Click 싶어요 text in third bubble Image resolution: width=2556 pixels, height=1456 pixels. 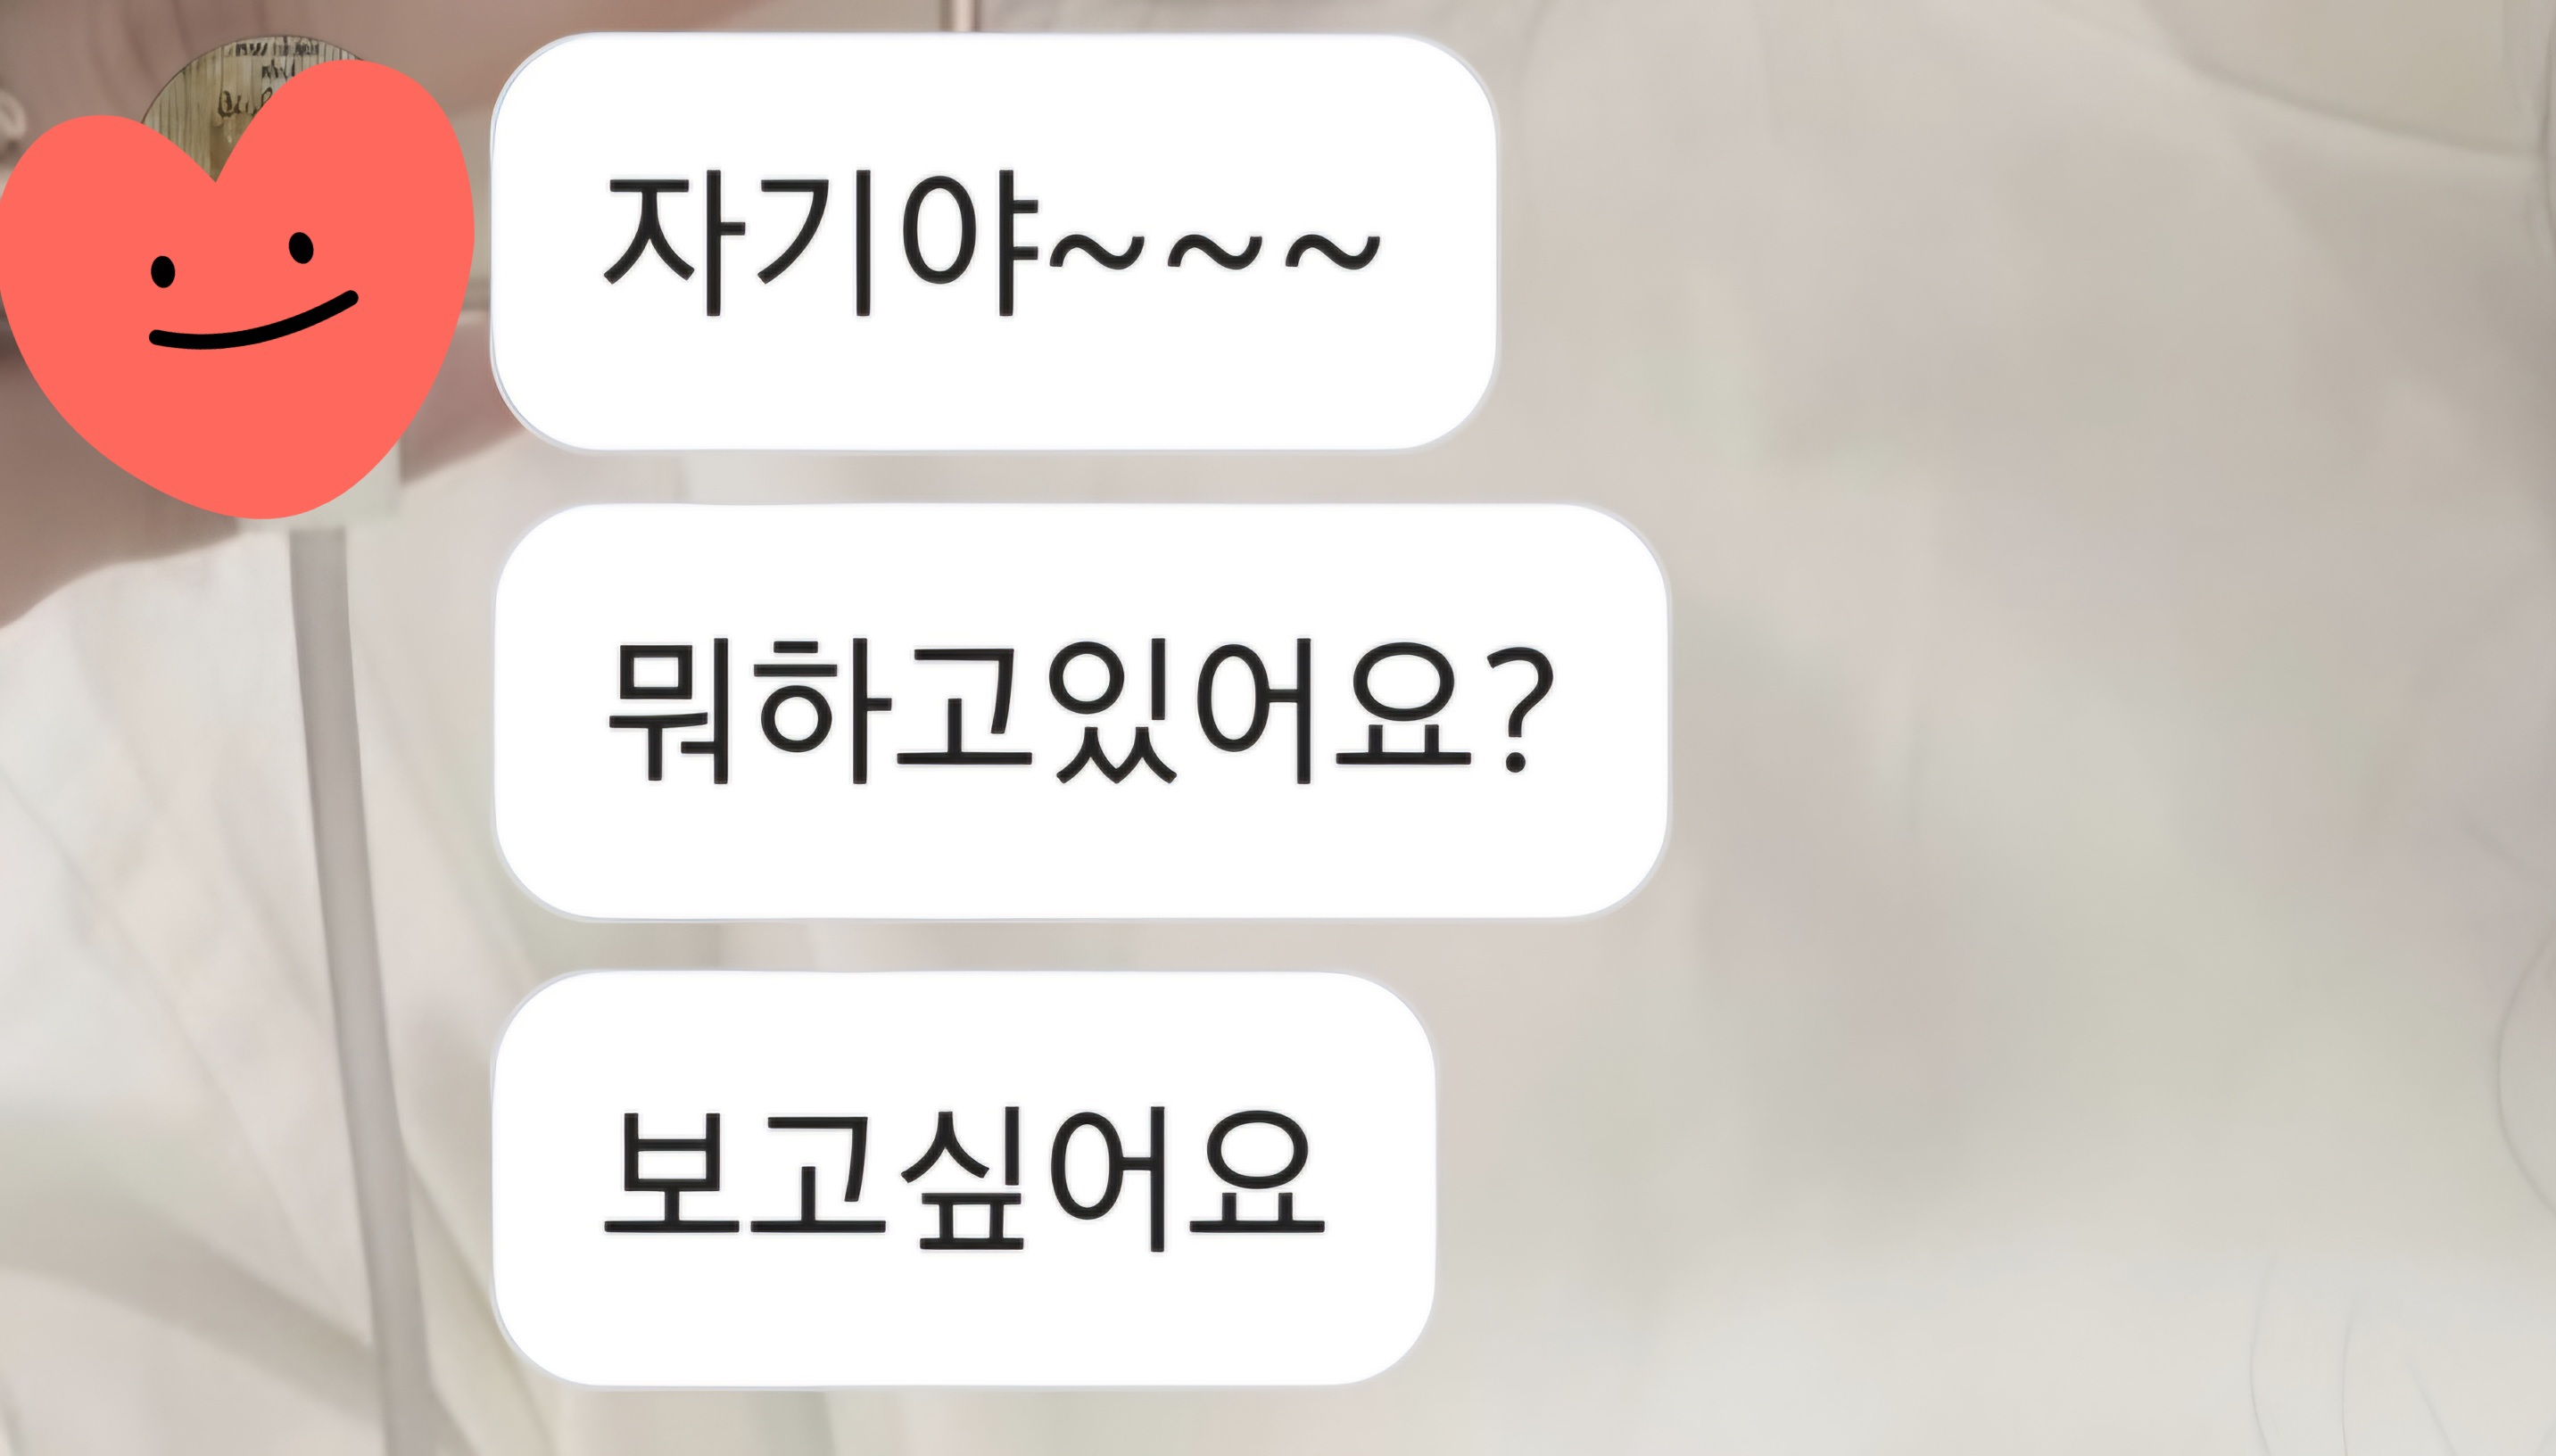tap(1112, 1178)
